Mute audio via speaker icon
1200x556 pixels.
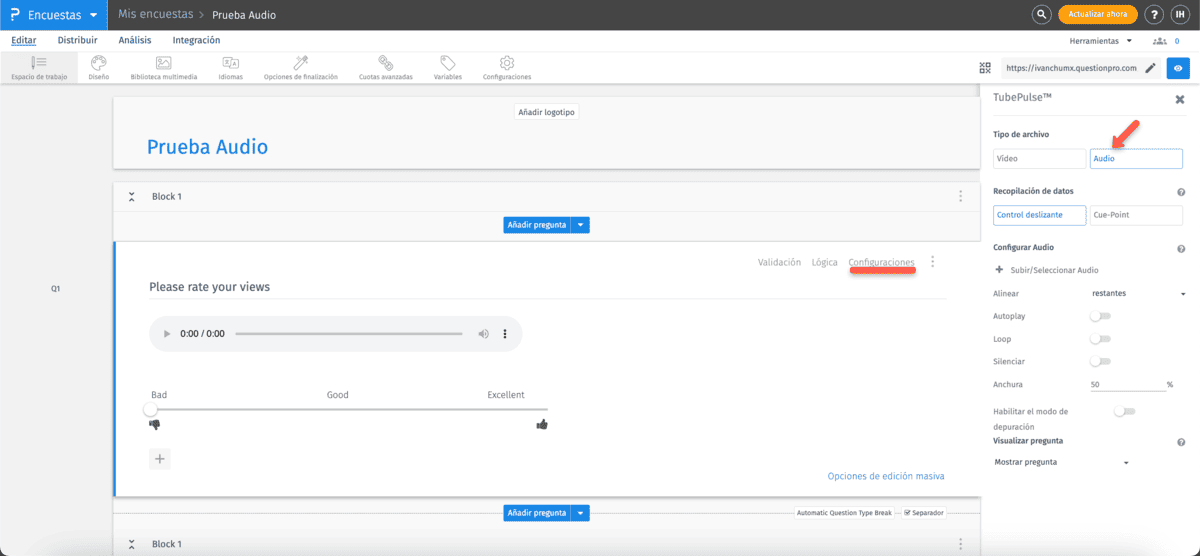tap(483, 334)
